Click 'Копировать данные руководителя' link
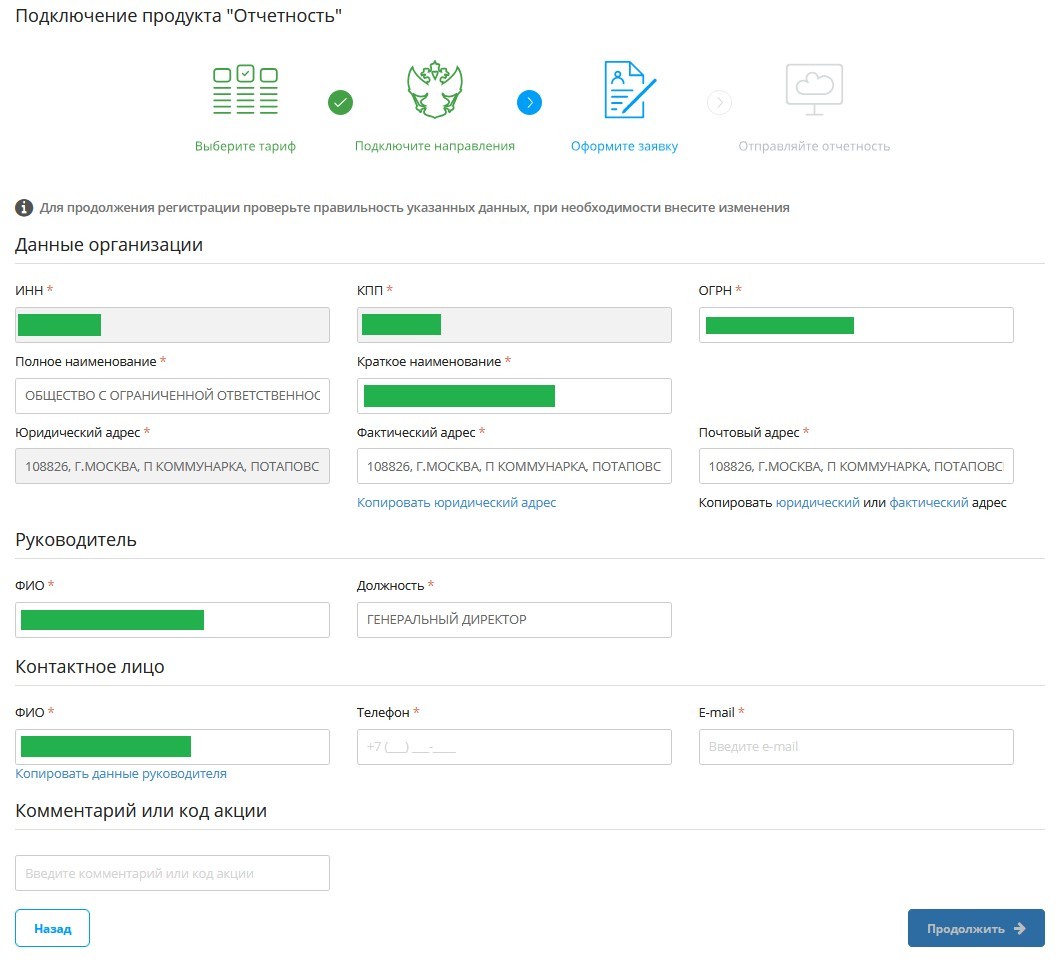This screenshot has height=963, width=1062. pyautogui.click(x=121, y=774)
